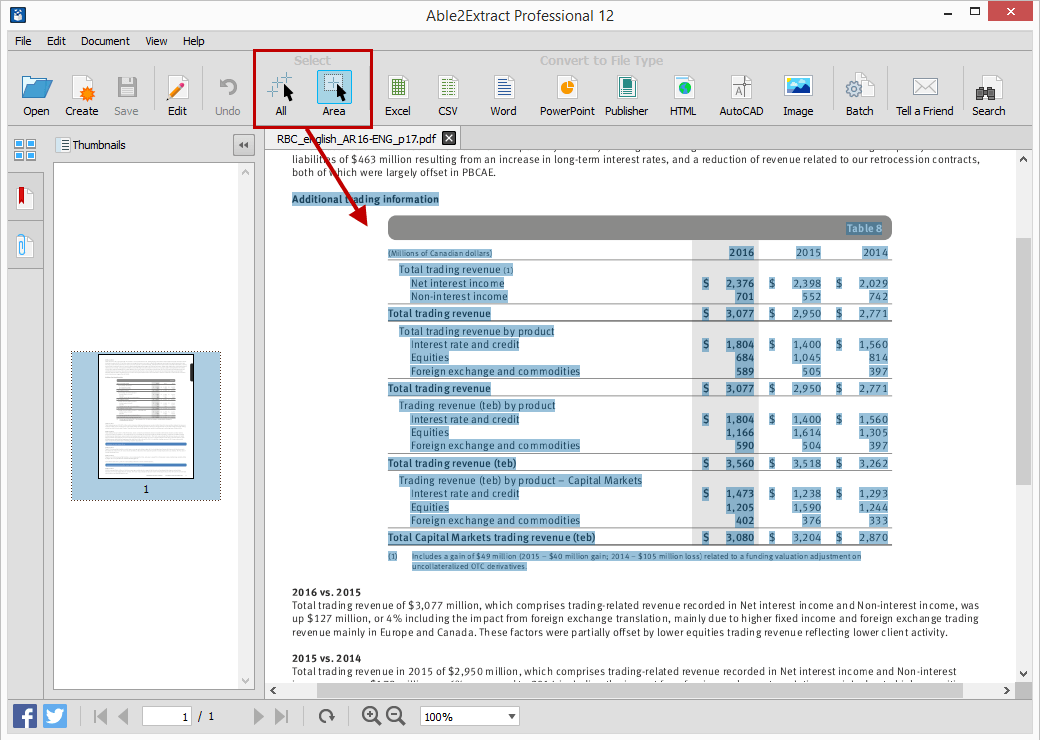Click the Thumbnails panel title
This screenshot has width=1040, height=740.
[x=99, y=145]
